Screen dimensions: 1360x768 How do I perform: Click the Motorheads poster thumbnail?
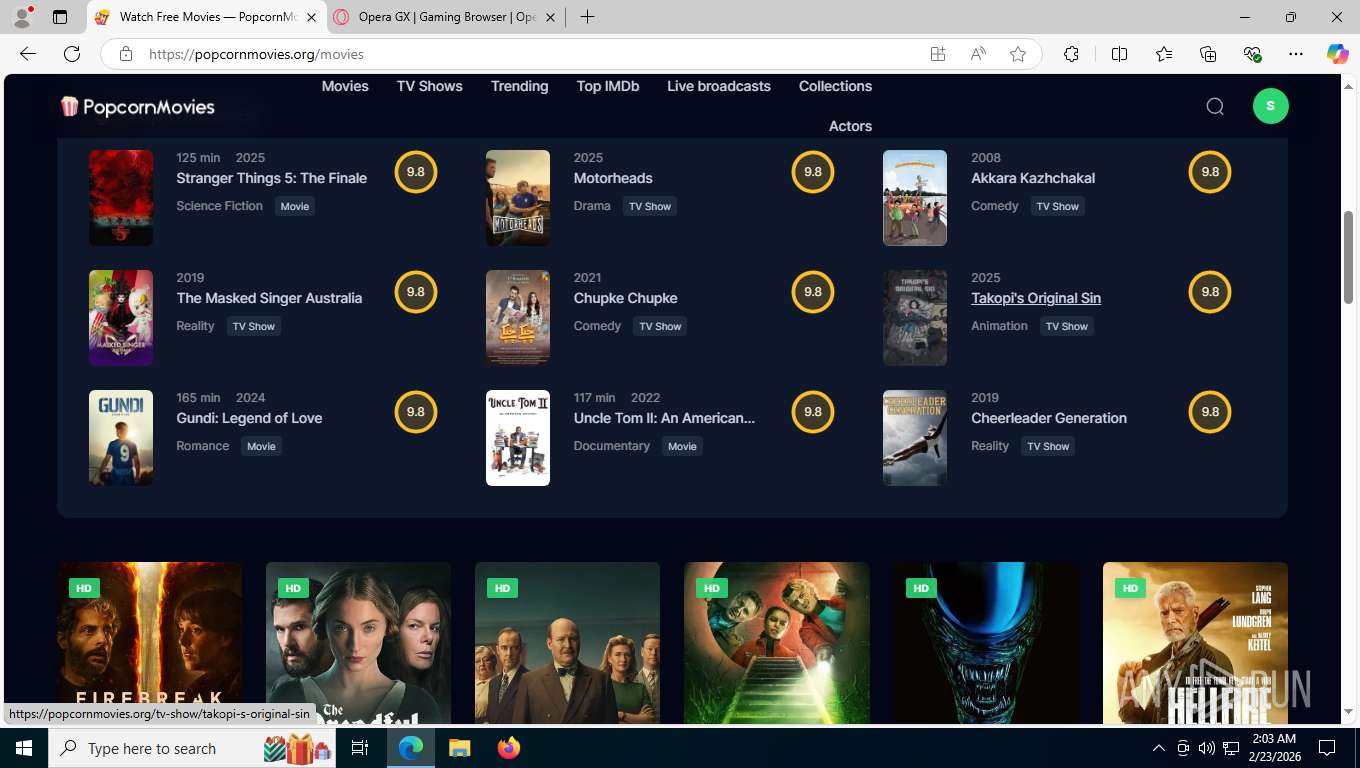point(518,198)
